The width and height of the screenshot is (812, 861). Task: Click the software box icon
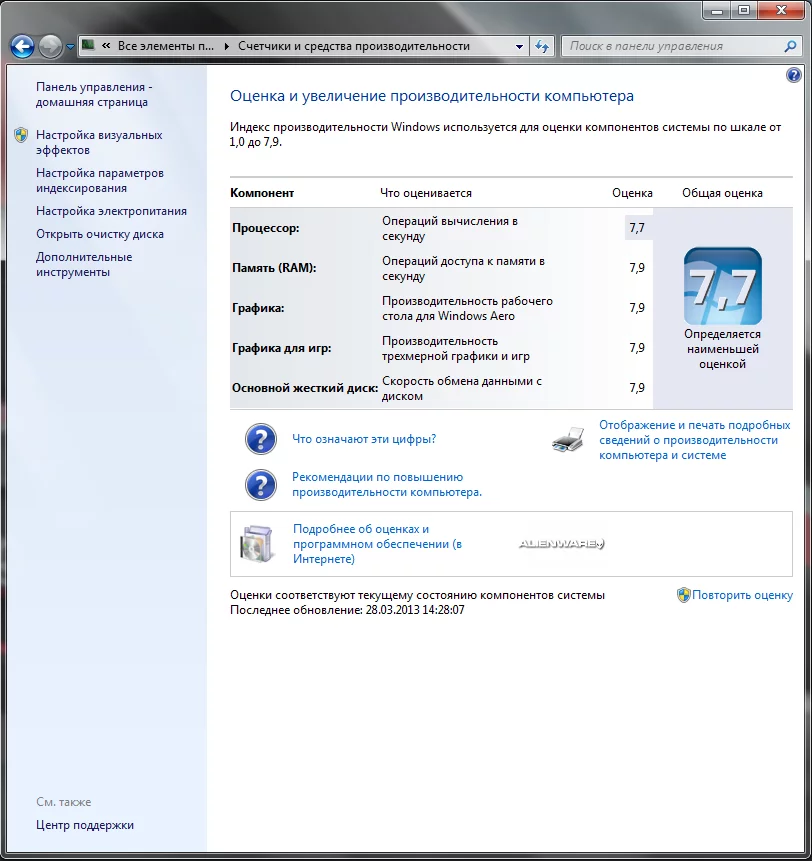[257, 544]
